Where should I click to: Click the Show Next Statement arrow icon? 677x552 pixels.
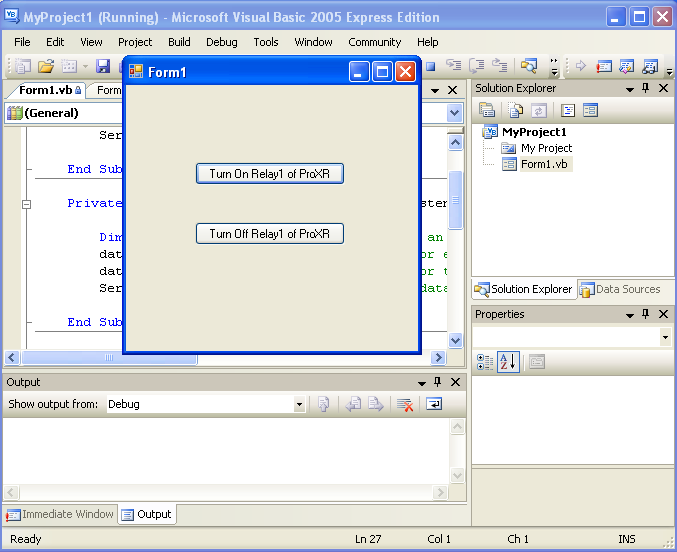[581, 66]
